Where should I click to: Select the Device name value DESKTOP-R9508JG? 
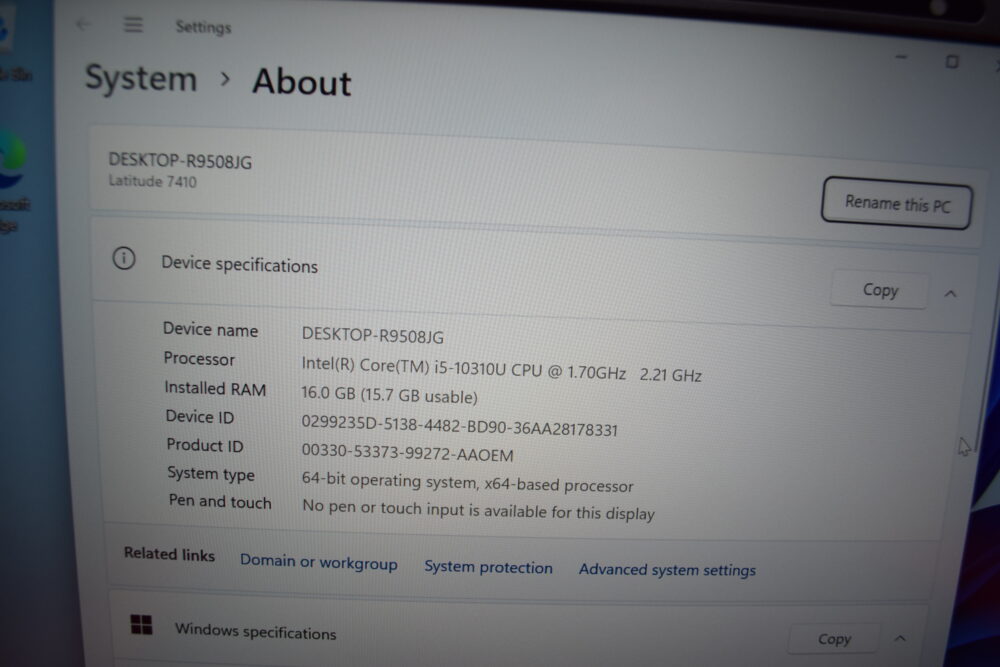pyautogui.click(x=372, y=335)
